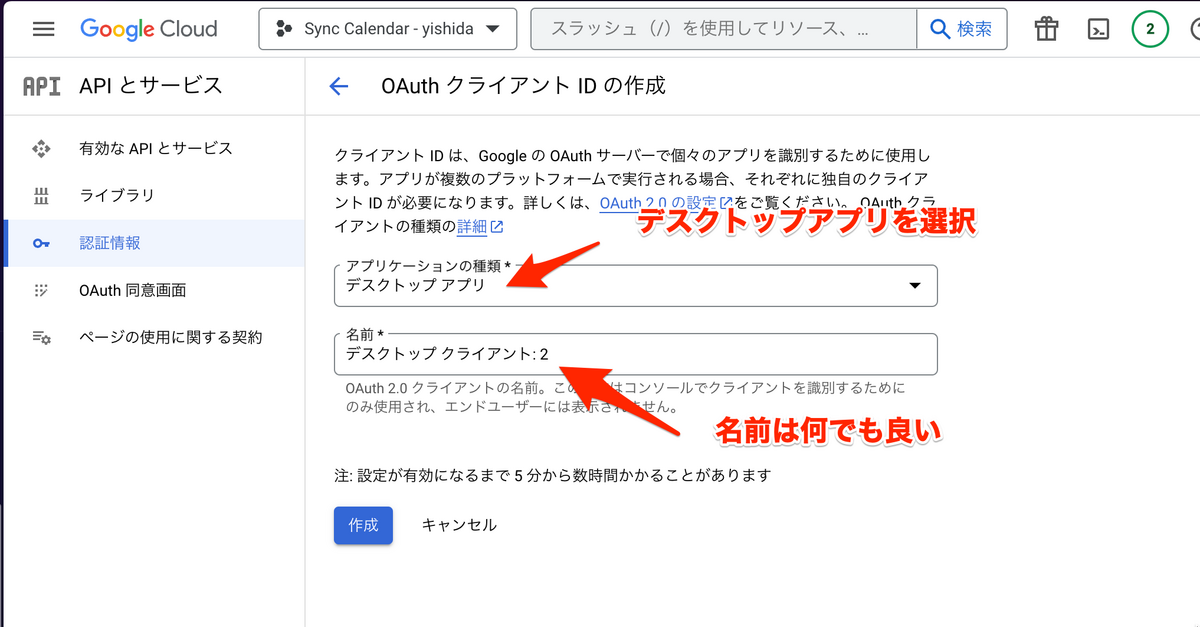
Task: Click the API とサービス sidebar title
Action: 151,86
